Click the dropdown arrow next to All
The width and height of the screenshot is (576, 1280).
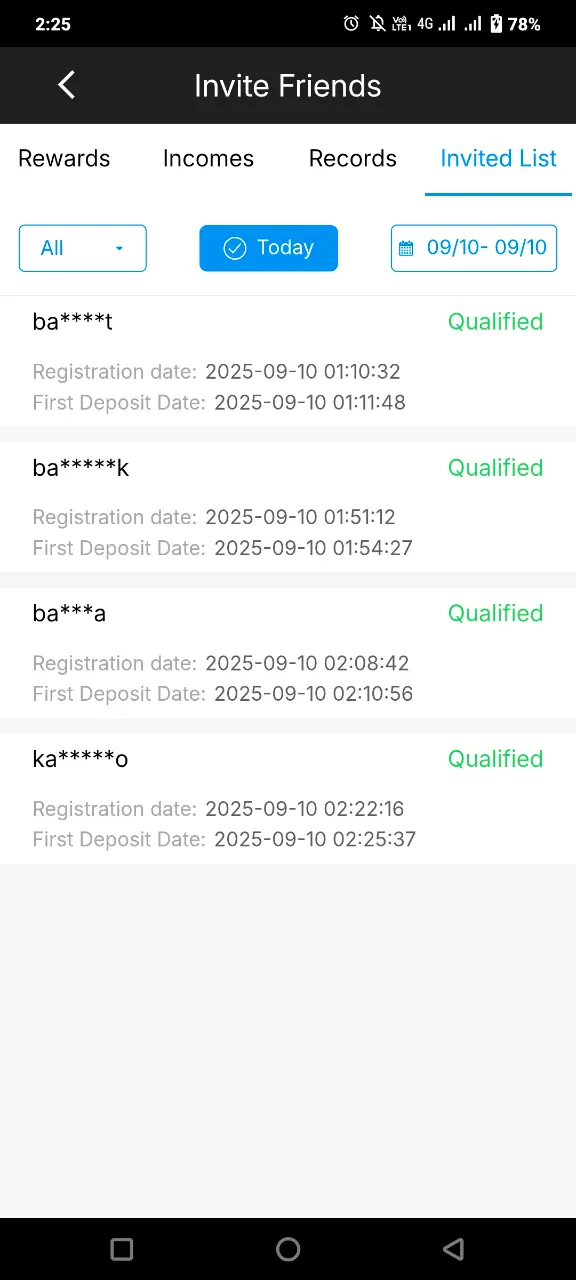119,249
